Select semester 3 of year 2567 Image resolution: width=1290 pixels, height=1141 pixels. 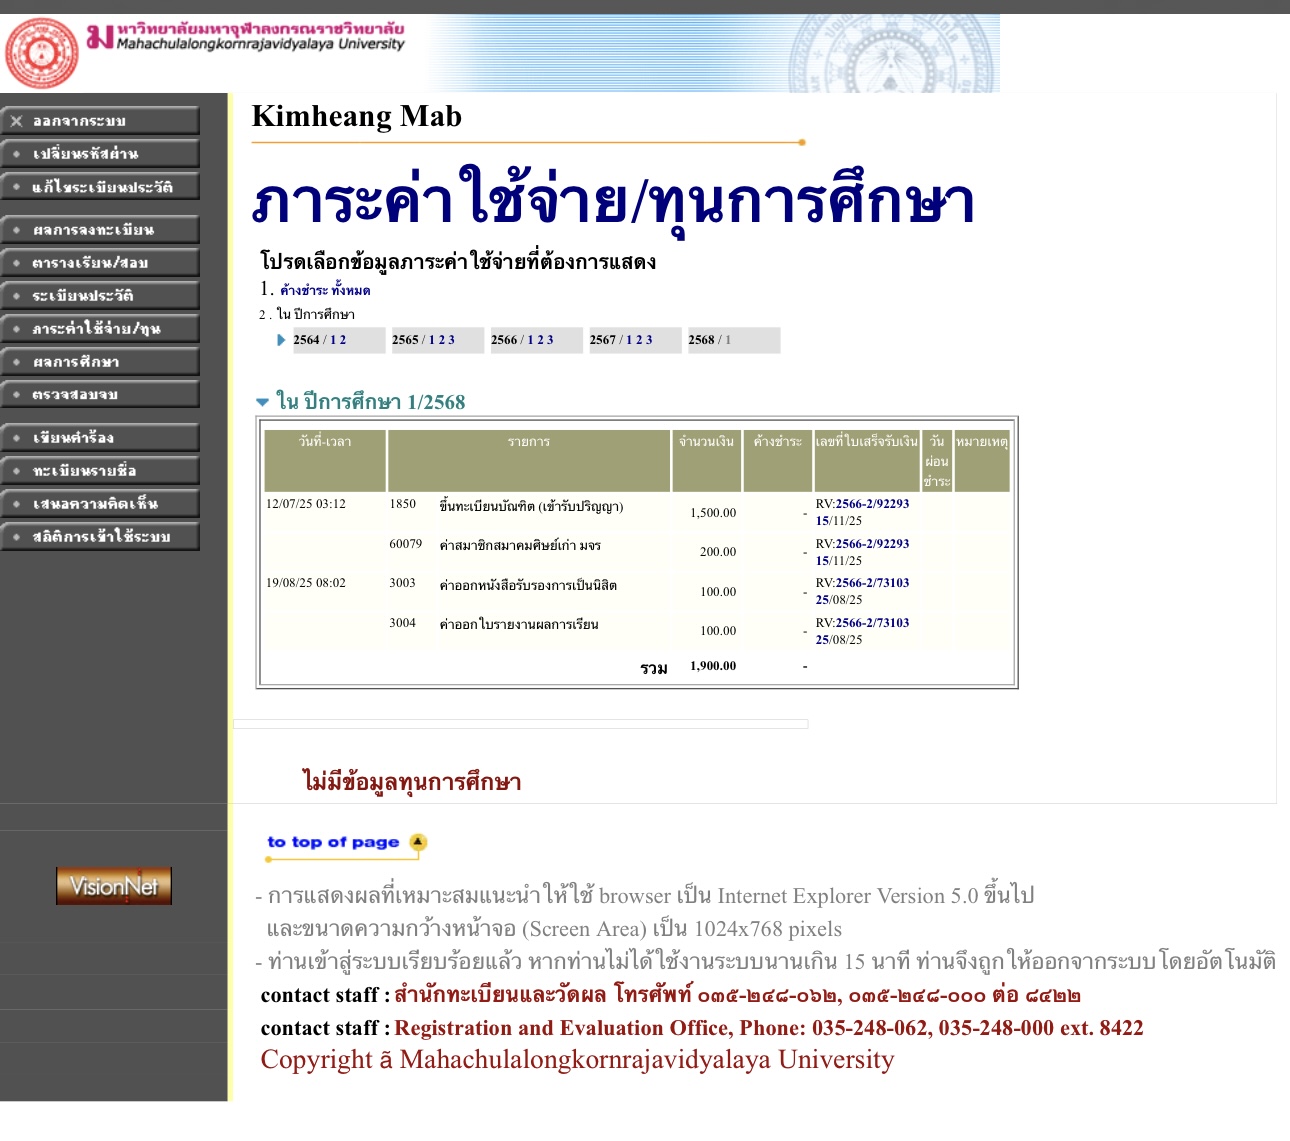tap(649, 340)
